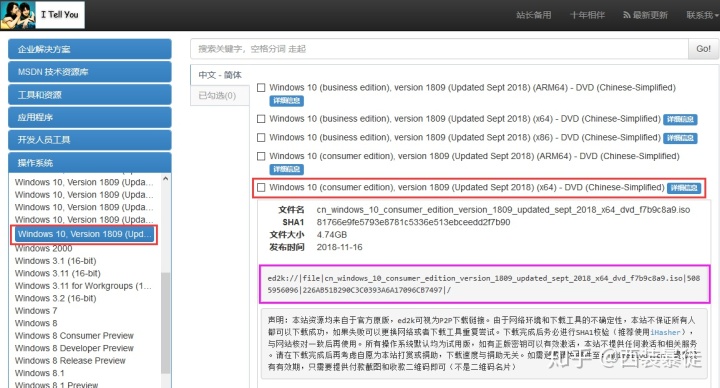The image size is (720, 388).
Task: Select Windows 3.11 for Workgroups item
Action: point(83,286)
